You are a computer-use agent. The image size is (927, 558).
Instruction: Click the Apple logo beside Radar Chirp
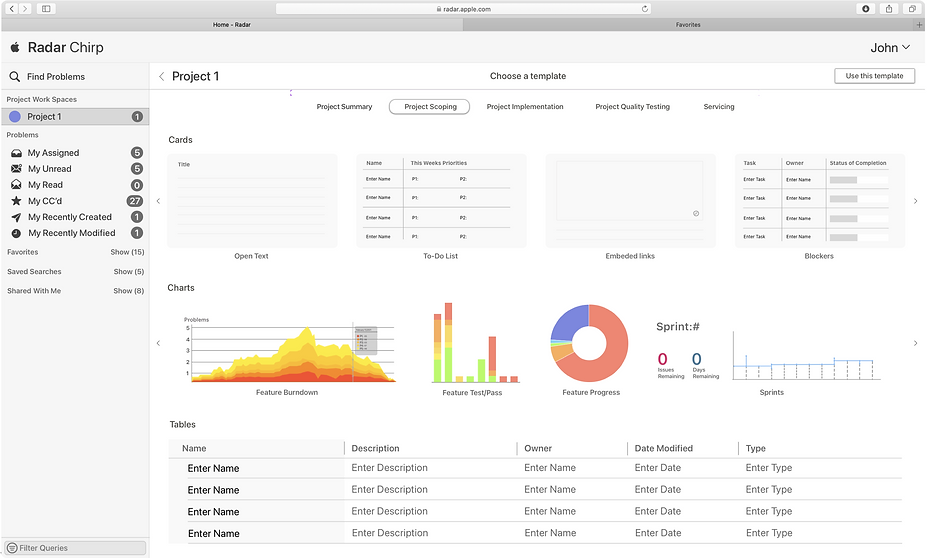pyautogui.click(x=15, y=47)
